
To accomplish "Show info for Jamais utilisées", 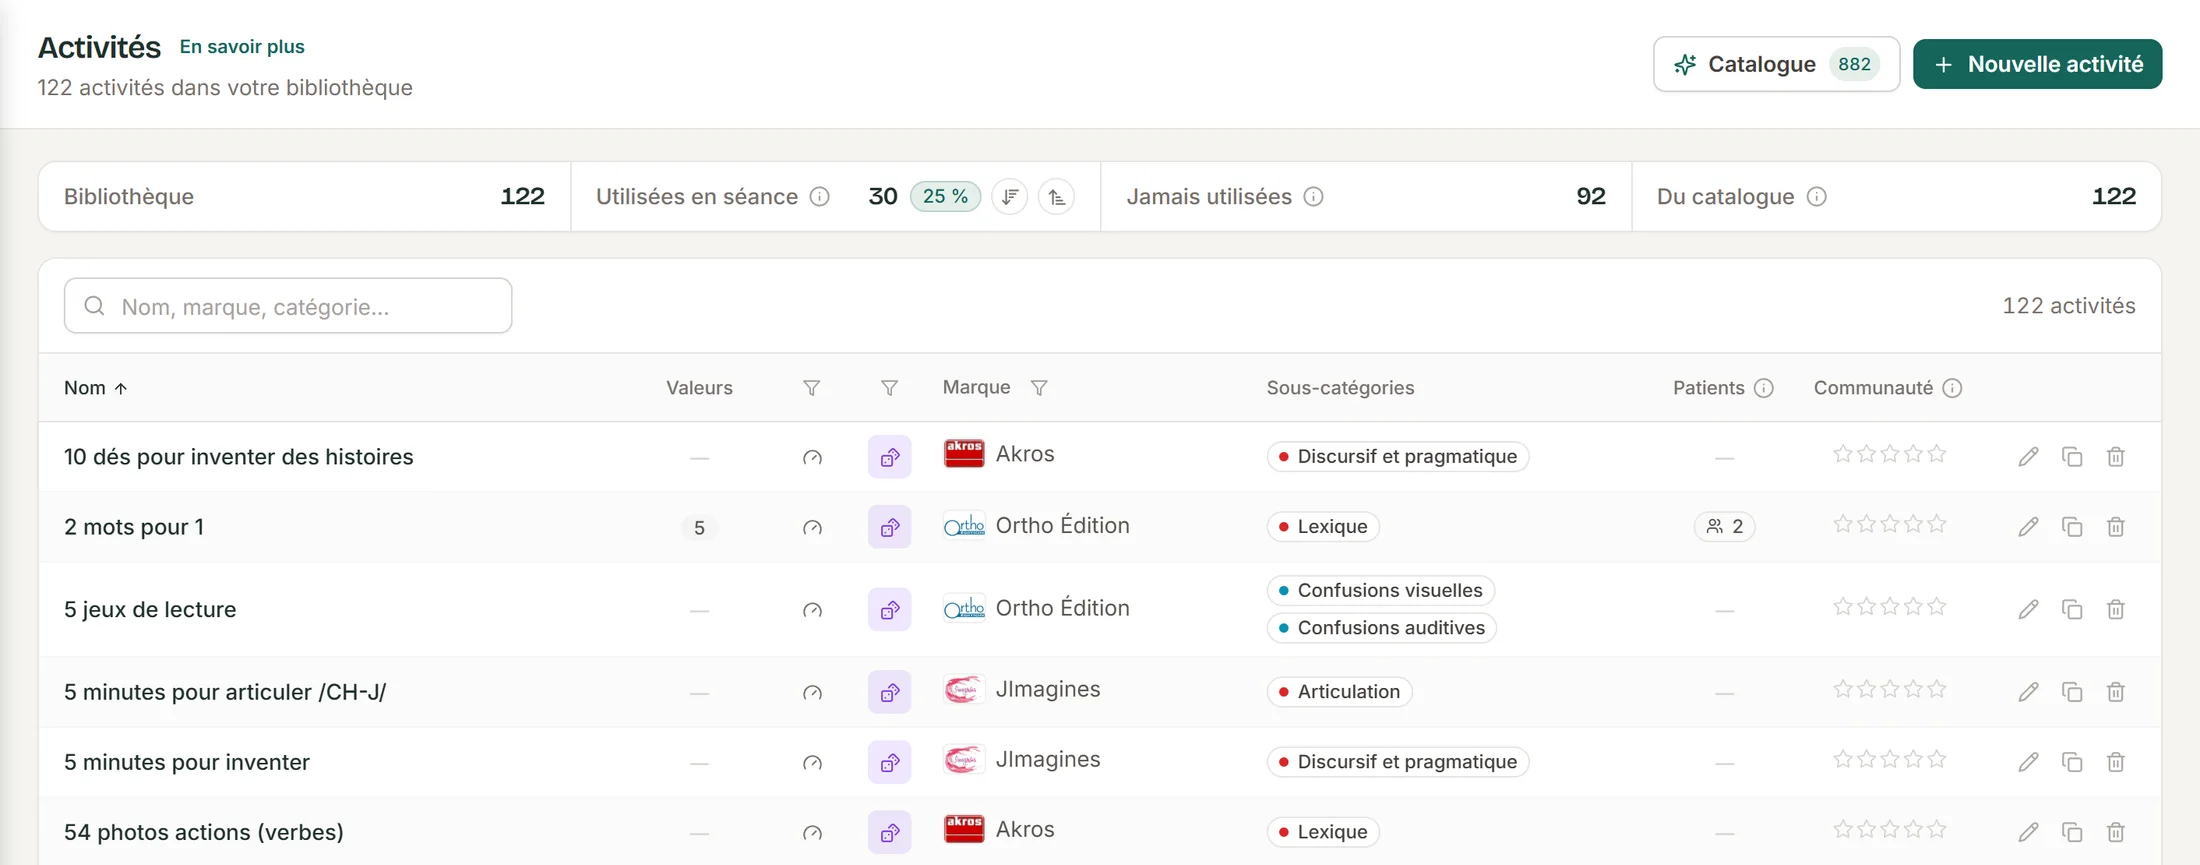I will (x=1314, y=196).
